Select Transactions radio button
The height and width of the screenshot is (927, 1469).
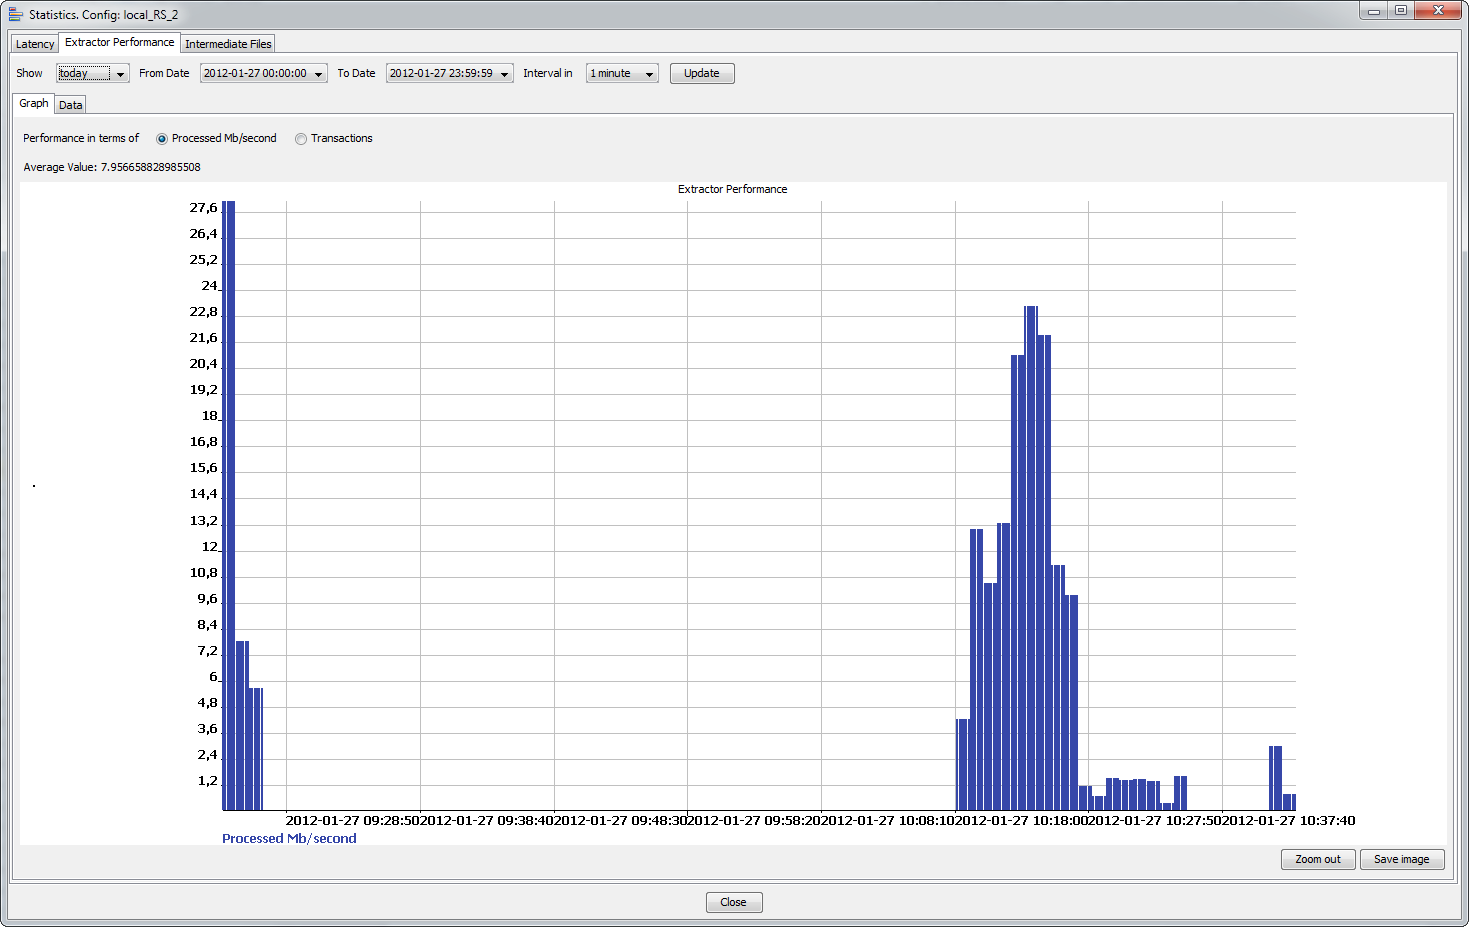(x=301, y=139)
